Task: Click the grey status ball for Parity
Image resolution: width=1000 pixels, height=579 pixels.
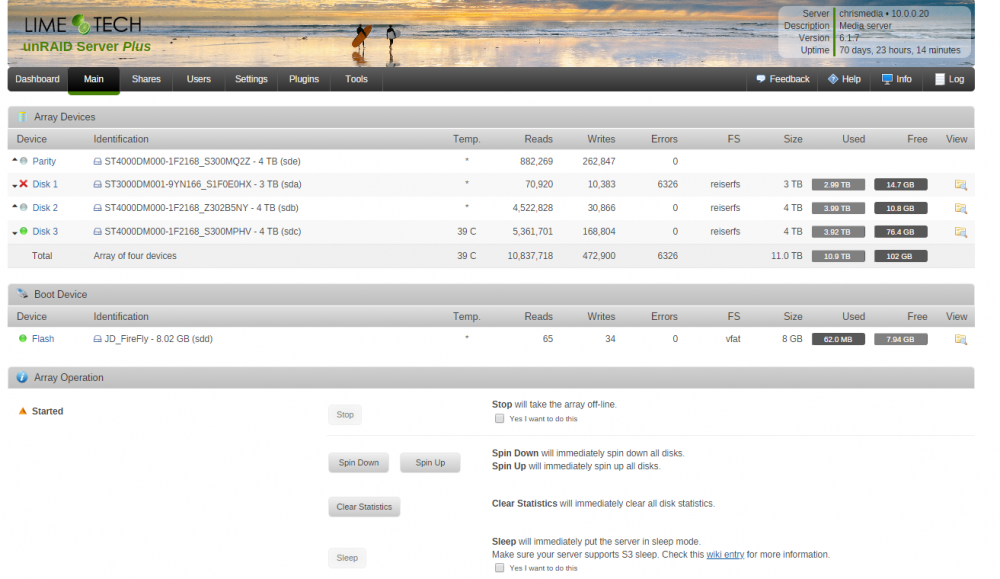Action: 24,161
